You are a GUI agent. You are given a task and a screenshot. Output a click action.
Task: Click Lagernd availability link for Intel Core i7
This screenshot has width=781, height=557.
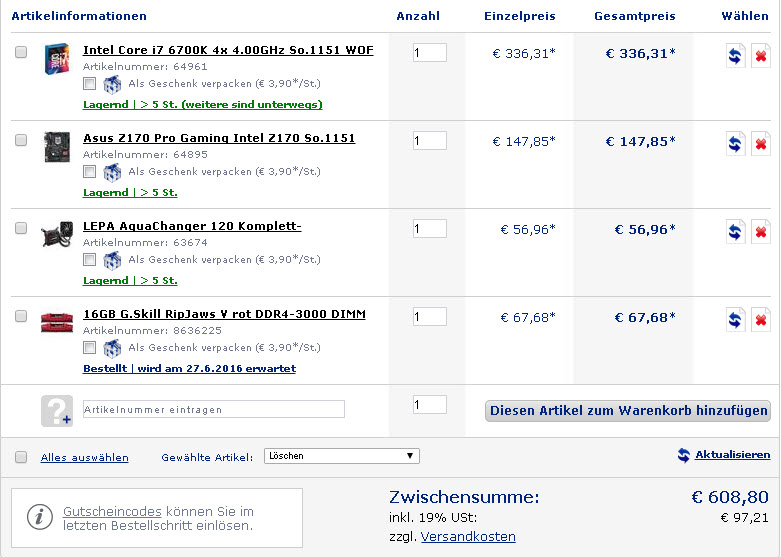(203, 105)
